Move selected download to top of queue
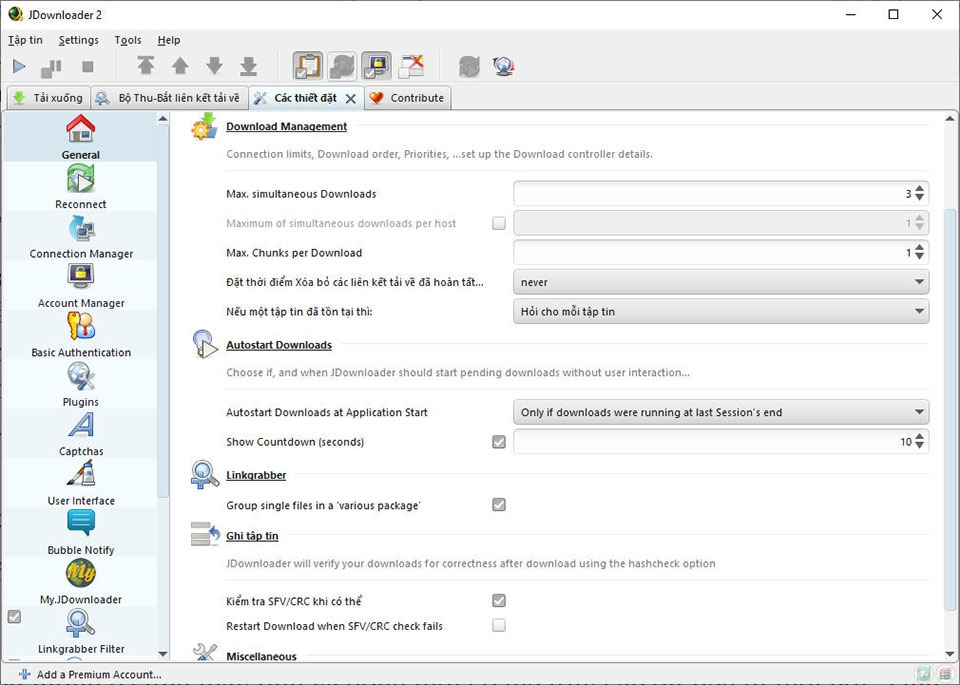This screenshot has width=960, height=685. 146,66
